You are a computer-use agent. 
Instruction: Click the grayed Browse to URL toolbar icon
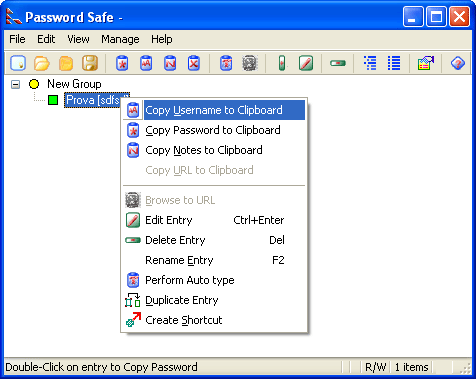pos(250,63)
